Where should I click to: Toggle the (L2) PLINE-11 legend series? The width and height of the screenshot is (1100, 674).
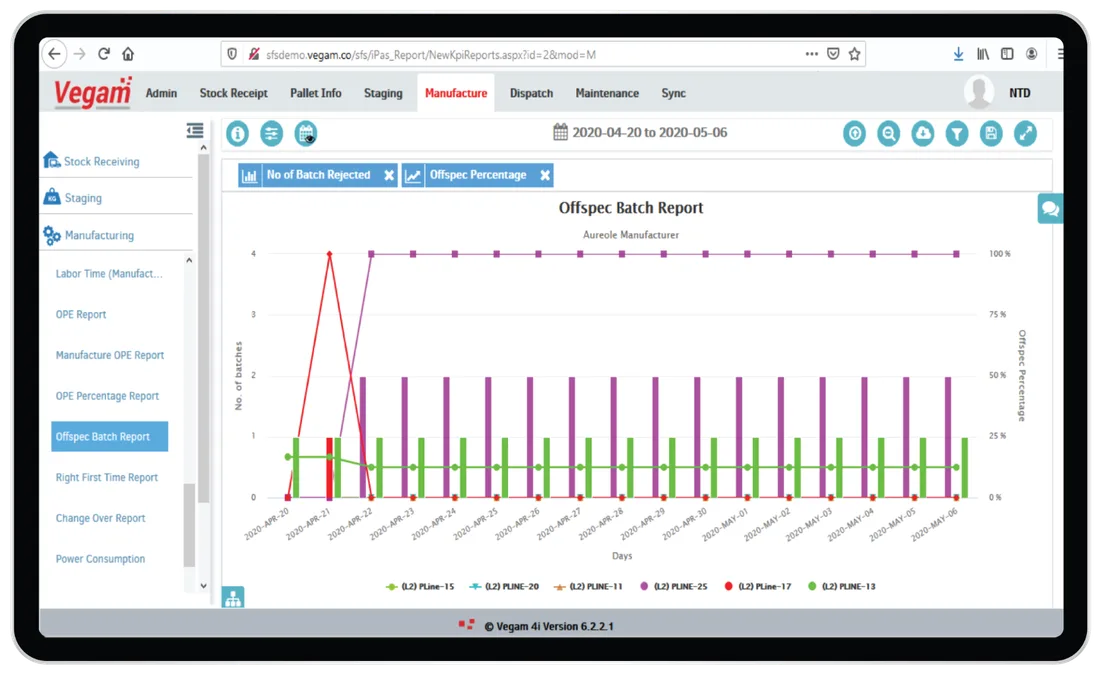[x=588, y=586]
